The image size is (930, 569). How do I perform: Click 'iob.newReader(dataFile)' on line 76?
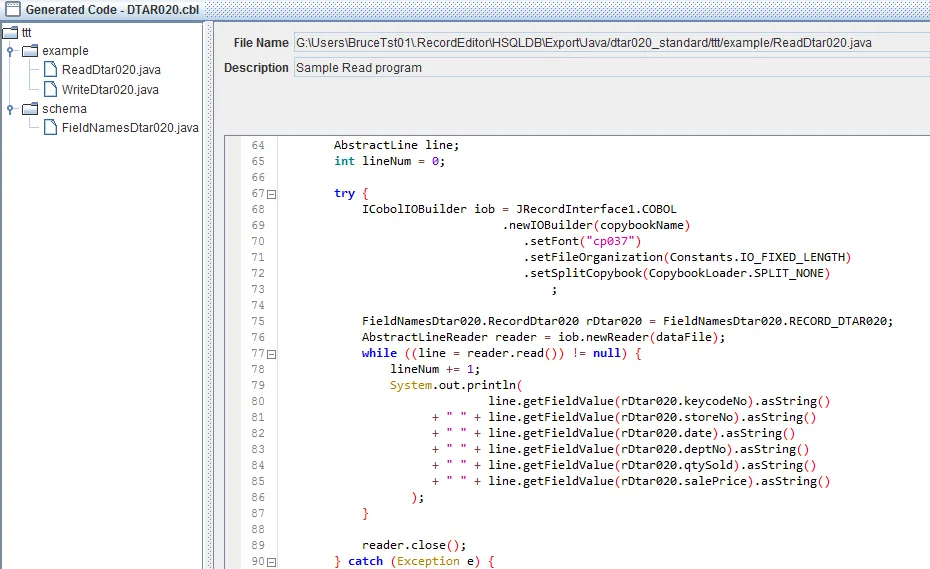pos(638,337)
